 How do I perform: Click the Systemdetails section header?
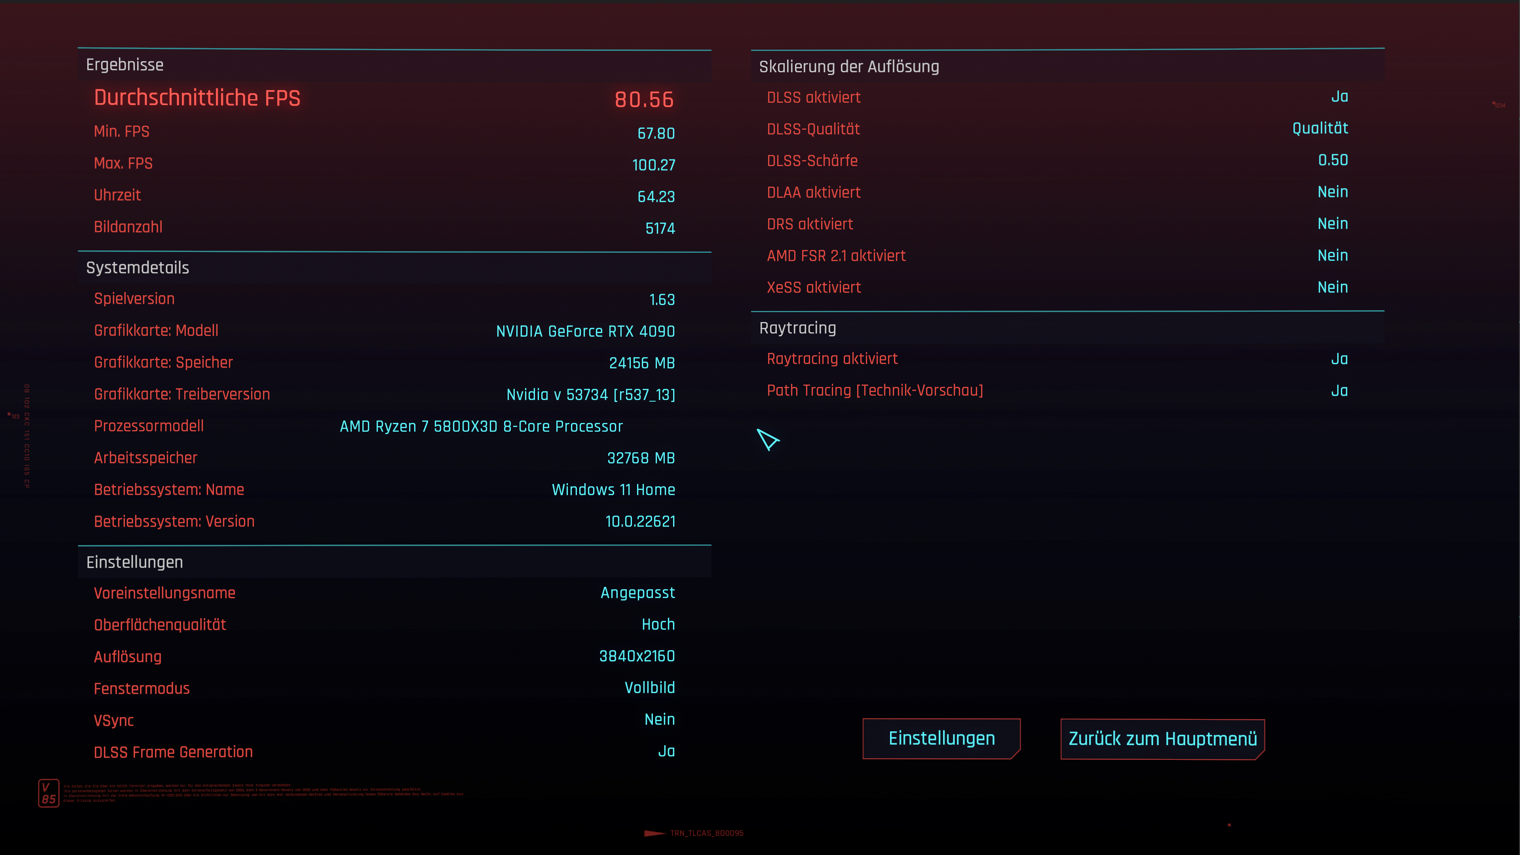click(138, 268)
